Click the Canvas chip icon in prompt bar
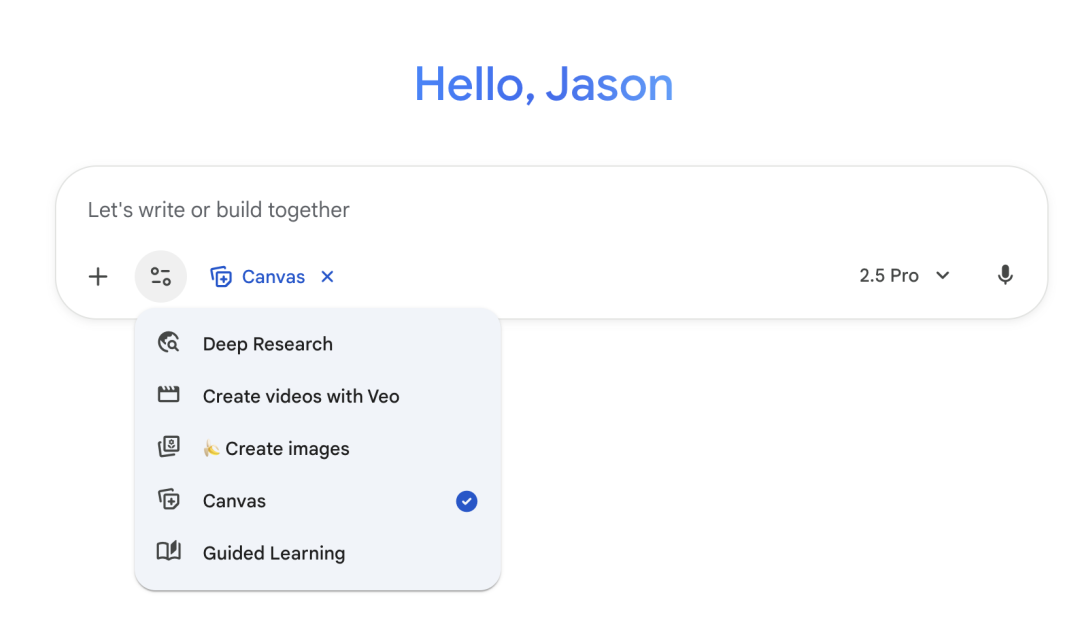The width and height of the screenshot is (1080, 621). point(221,277)
